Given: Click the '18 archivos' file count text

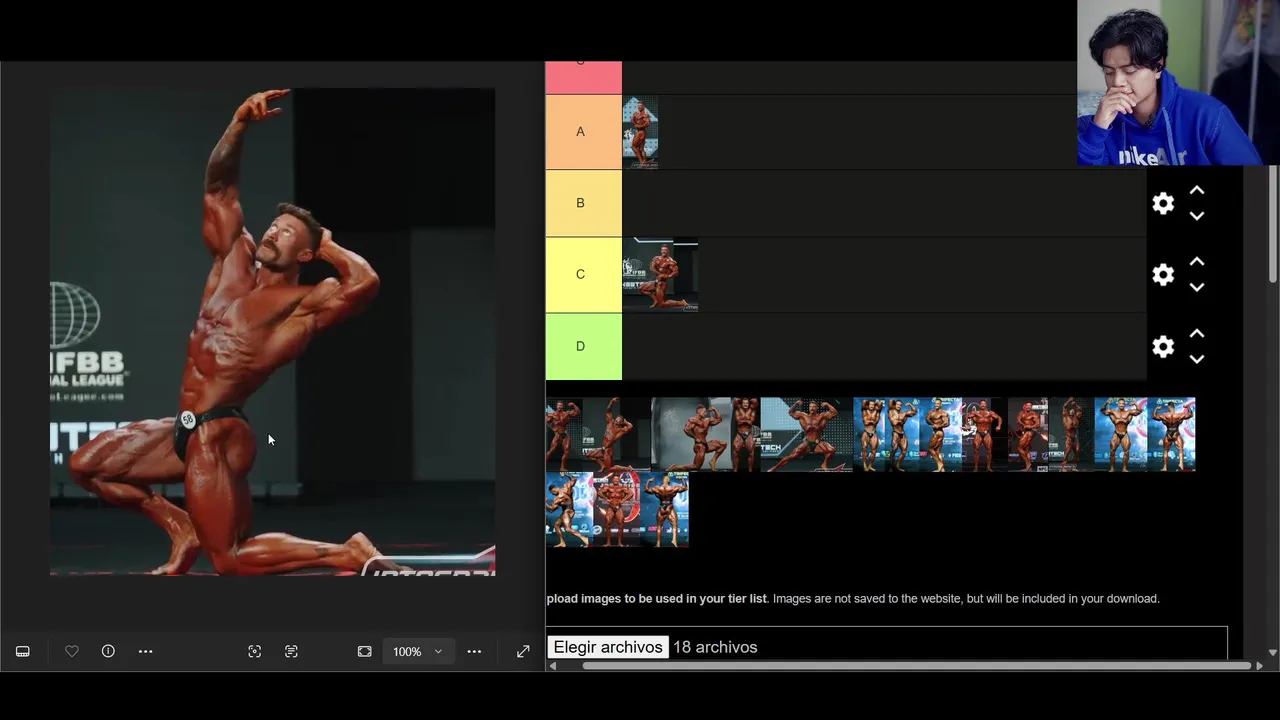Looking at the screenshot, I should click(715, 647).
